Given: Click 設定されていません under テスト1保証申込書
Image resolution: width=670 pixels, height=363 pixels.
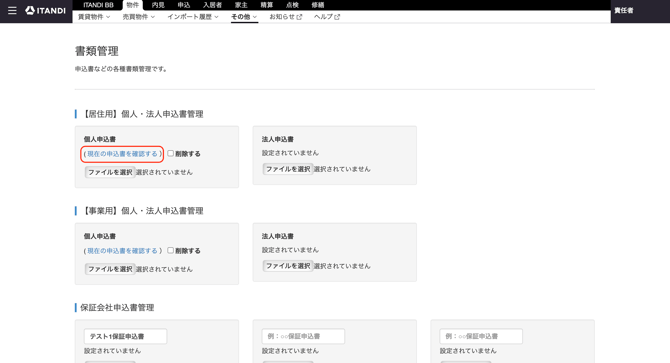Looking at the screenshot, I should [112, 351].
